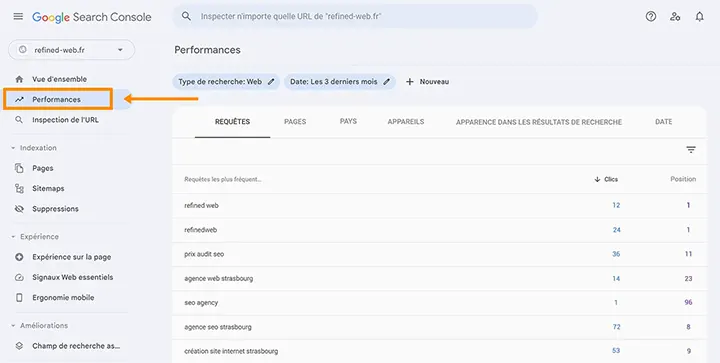Screen dimensions: 720x363
Task: Open the refined-web.fr property selector
Action: [x=72, y=50]
